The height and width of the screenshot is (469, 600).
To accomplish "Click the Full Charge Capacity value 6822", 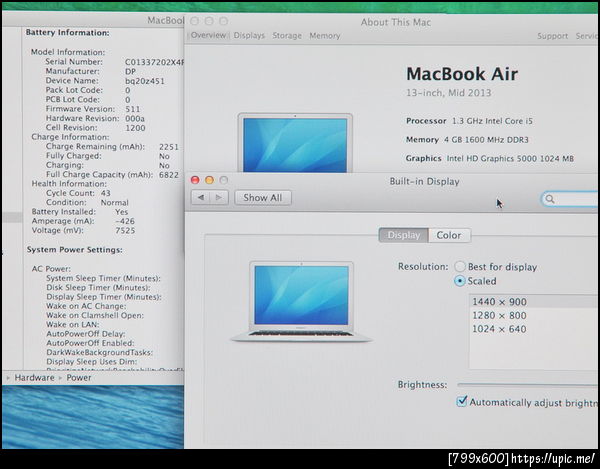I will pyautogui.click(x=169, y=175).
